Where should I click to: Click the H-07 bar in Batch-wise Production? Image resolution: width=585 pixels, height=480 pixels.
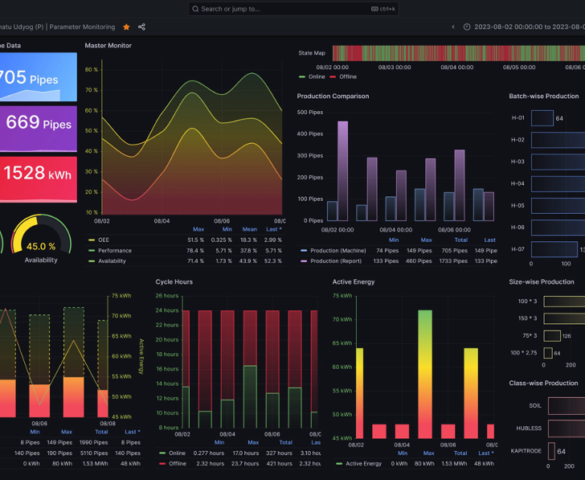tap(554, 249)
